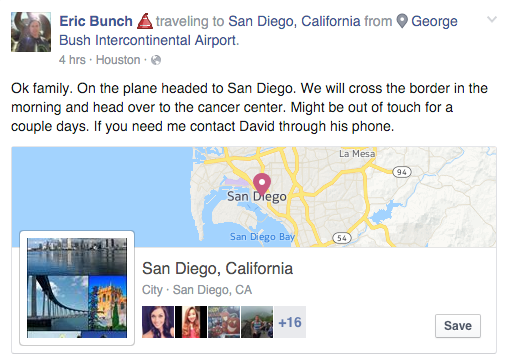The height and width of the screenshot is (362, 507).
Task: Click the second friend avatar with red hair
Action: (x=191, y=322)
